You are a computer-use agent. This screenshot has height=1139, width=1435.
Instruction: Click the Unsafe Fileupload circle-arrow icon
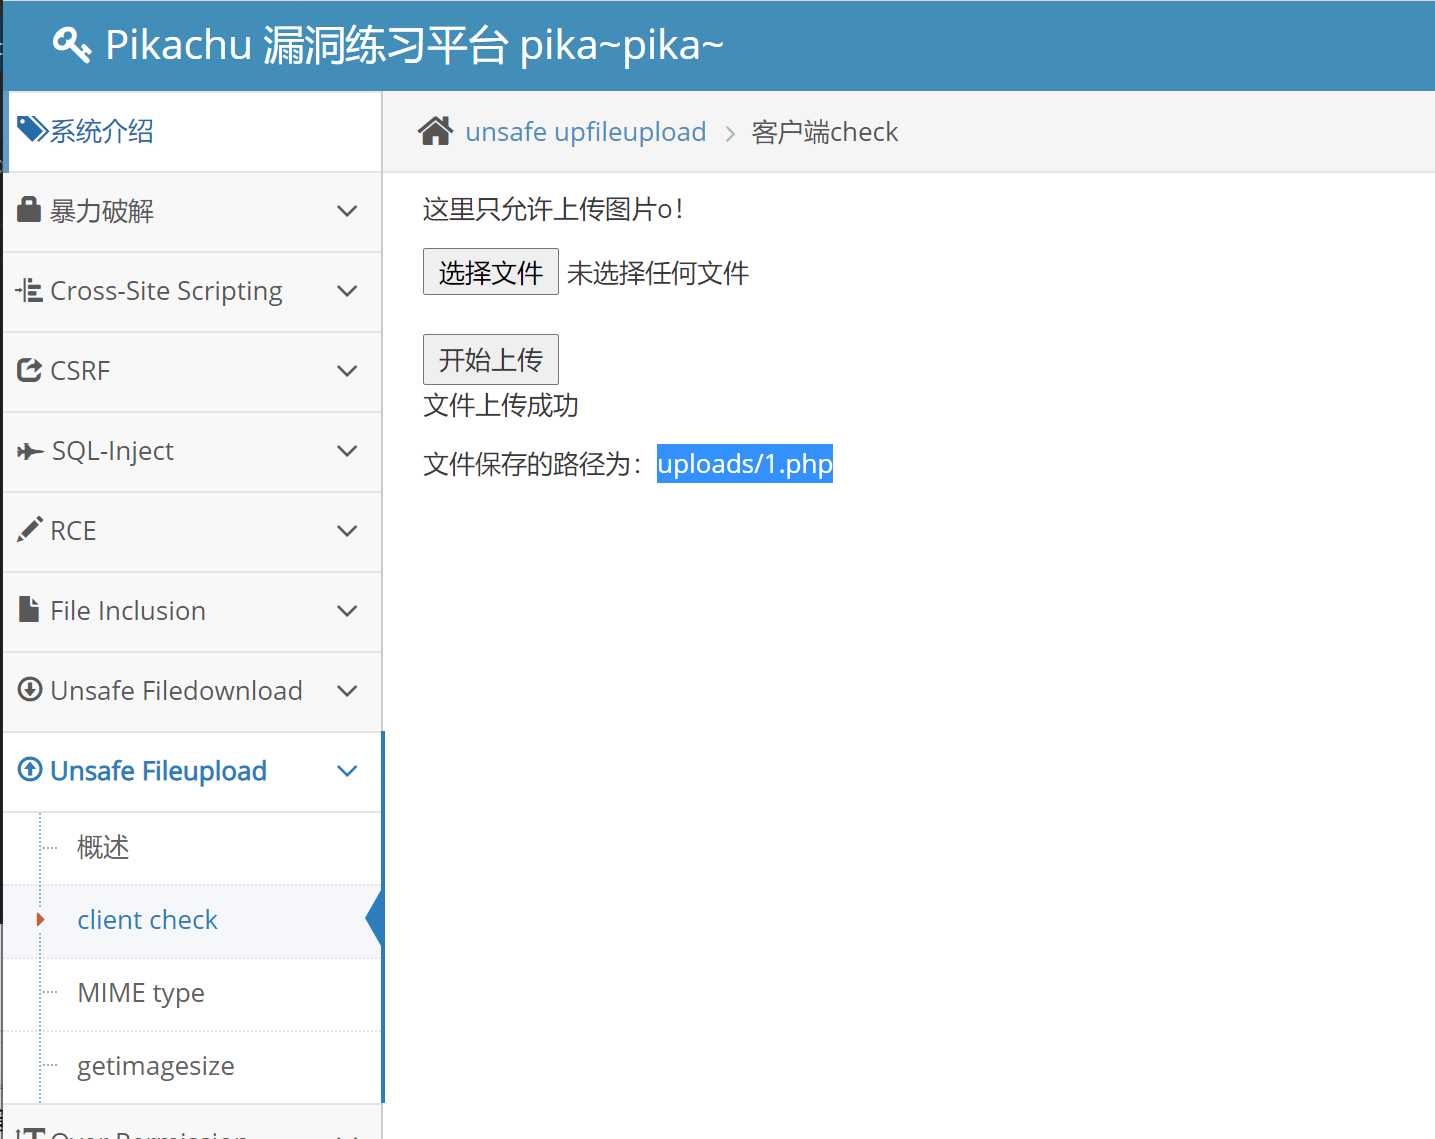30,770
